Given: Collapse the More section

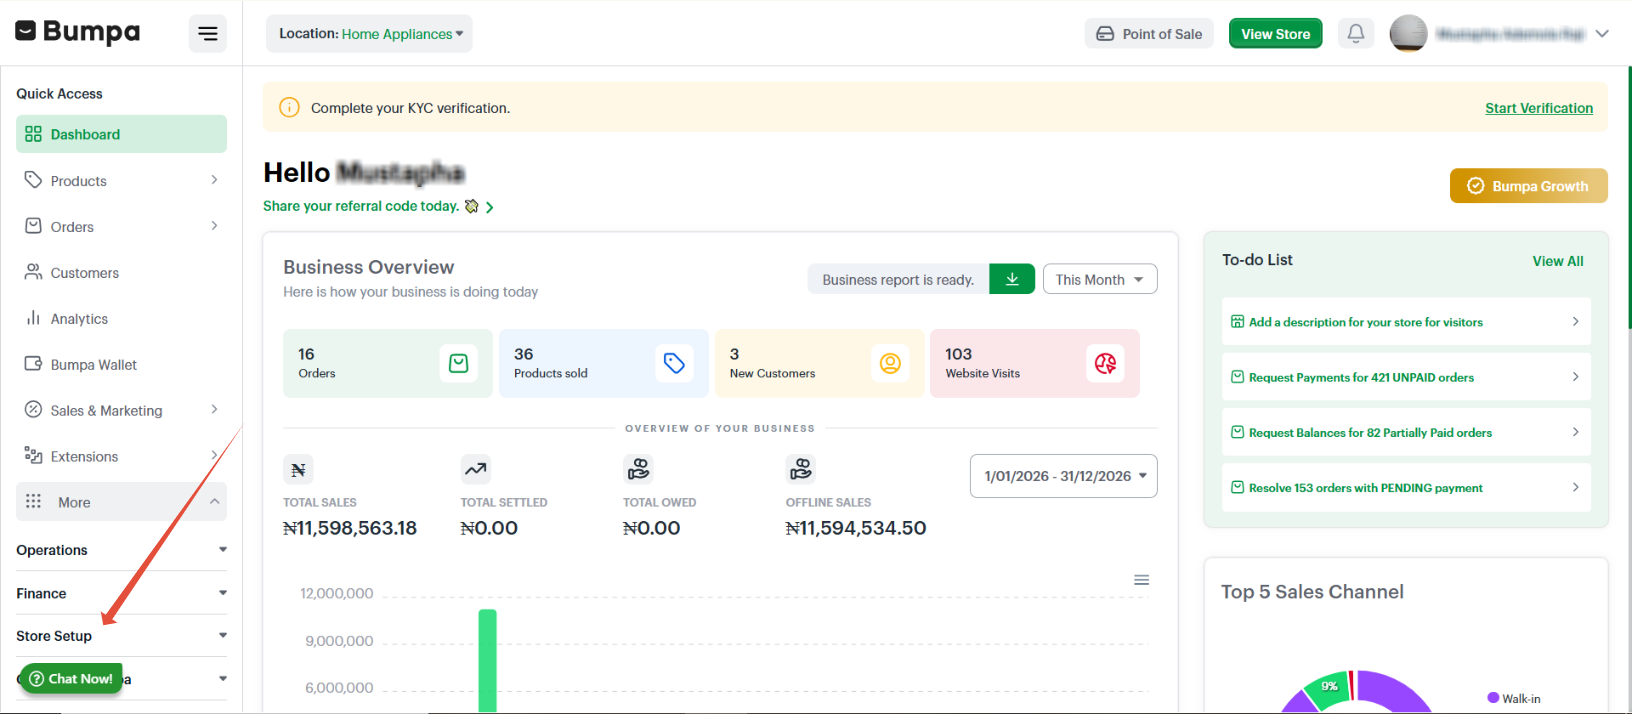Looking at the screenshot, I should pos(121,502).
